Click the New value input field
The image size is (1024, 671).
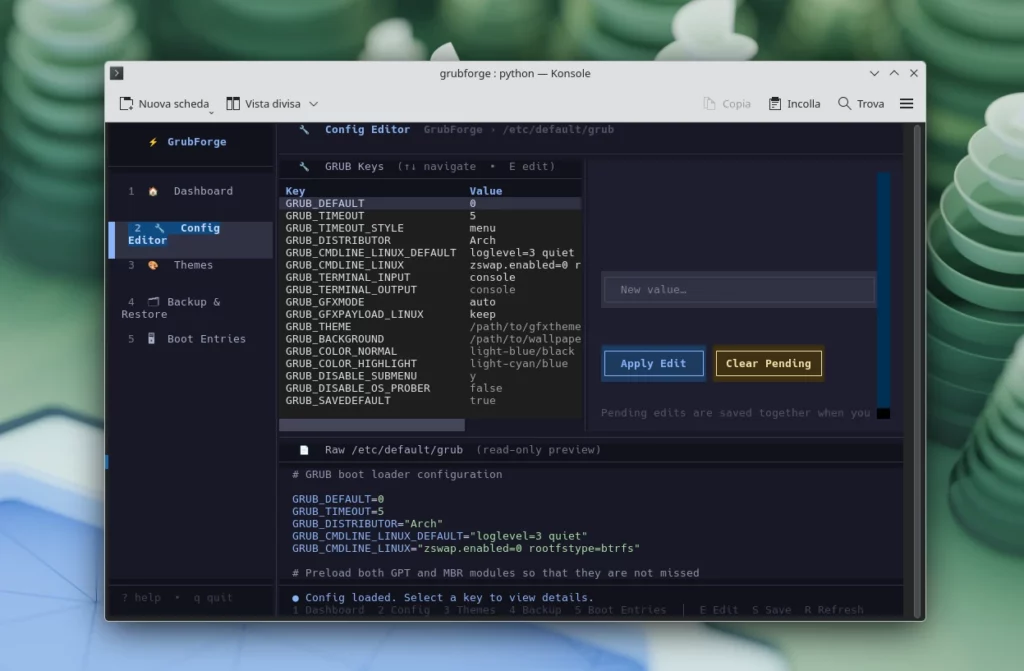[x=738, y=289]
